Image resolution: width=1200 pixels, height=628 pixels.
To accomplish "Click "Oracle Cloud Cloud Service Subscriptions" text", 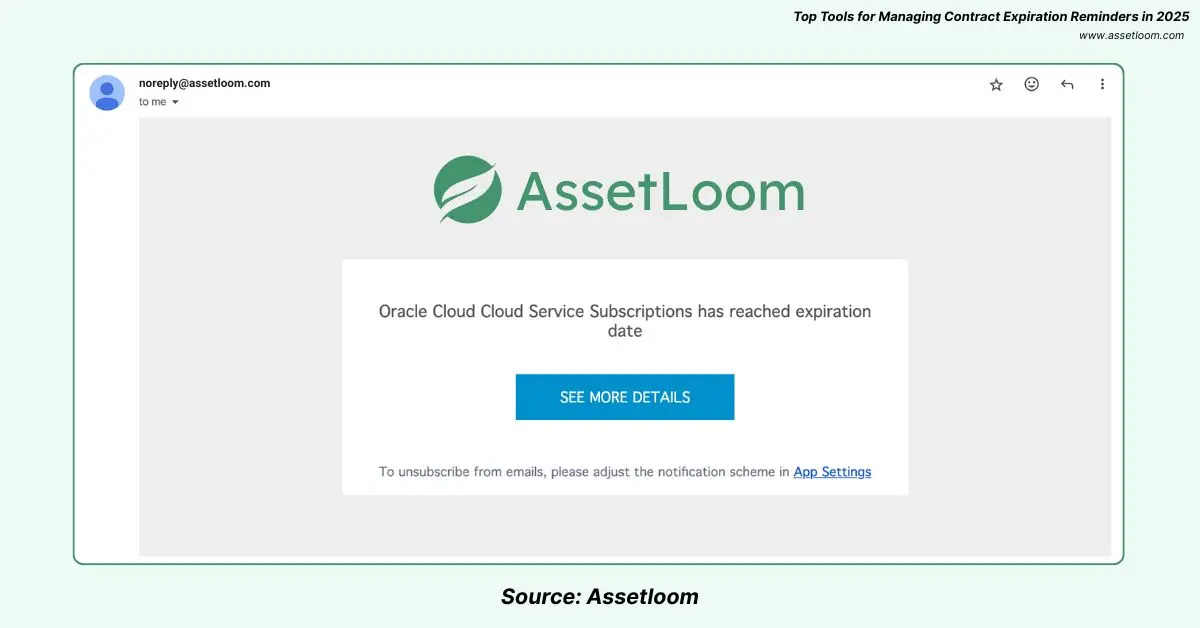I will (x=536, y=311).
